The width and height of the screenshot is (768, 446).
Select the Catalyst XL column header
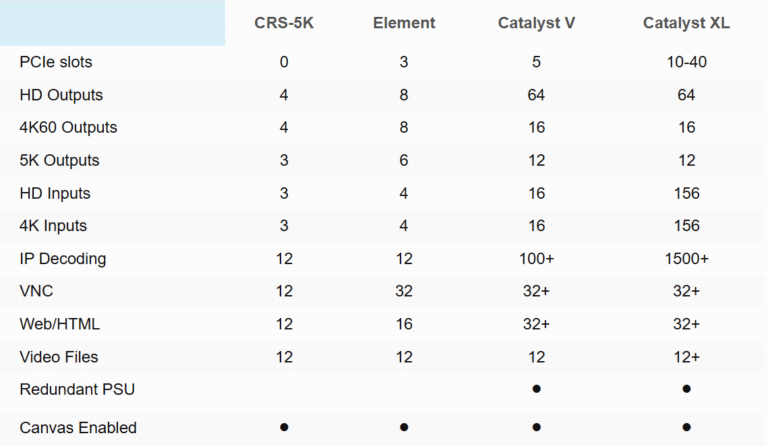tap(686, 23)
